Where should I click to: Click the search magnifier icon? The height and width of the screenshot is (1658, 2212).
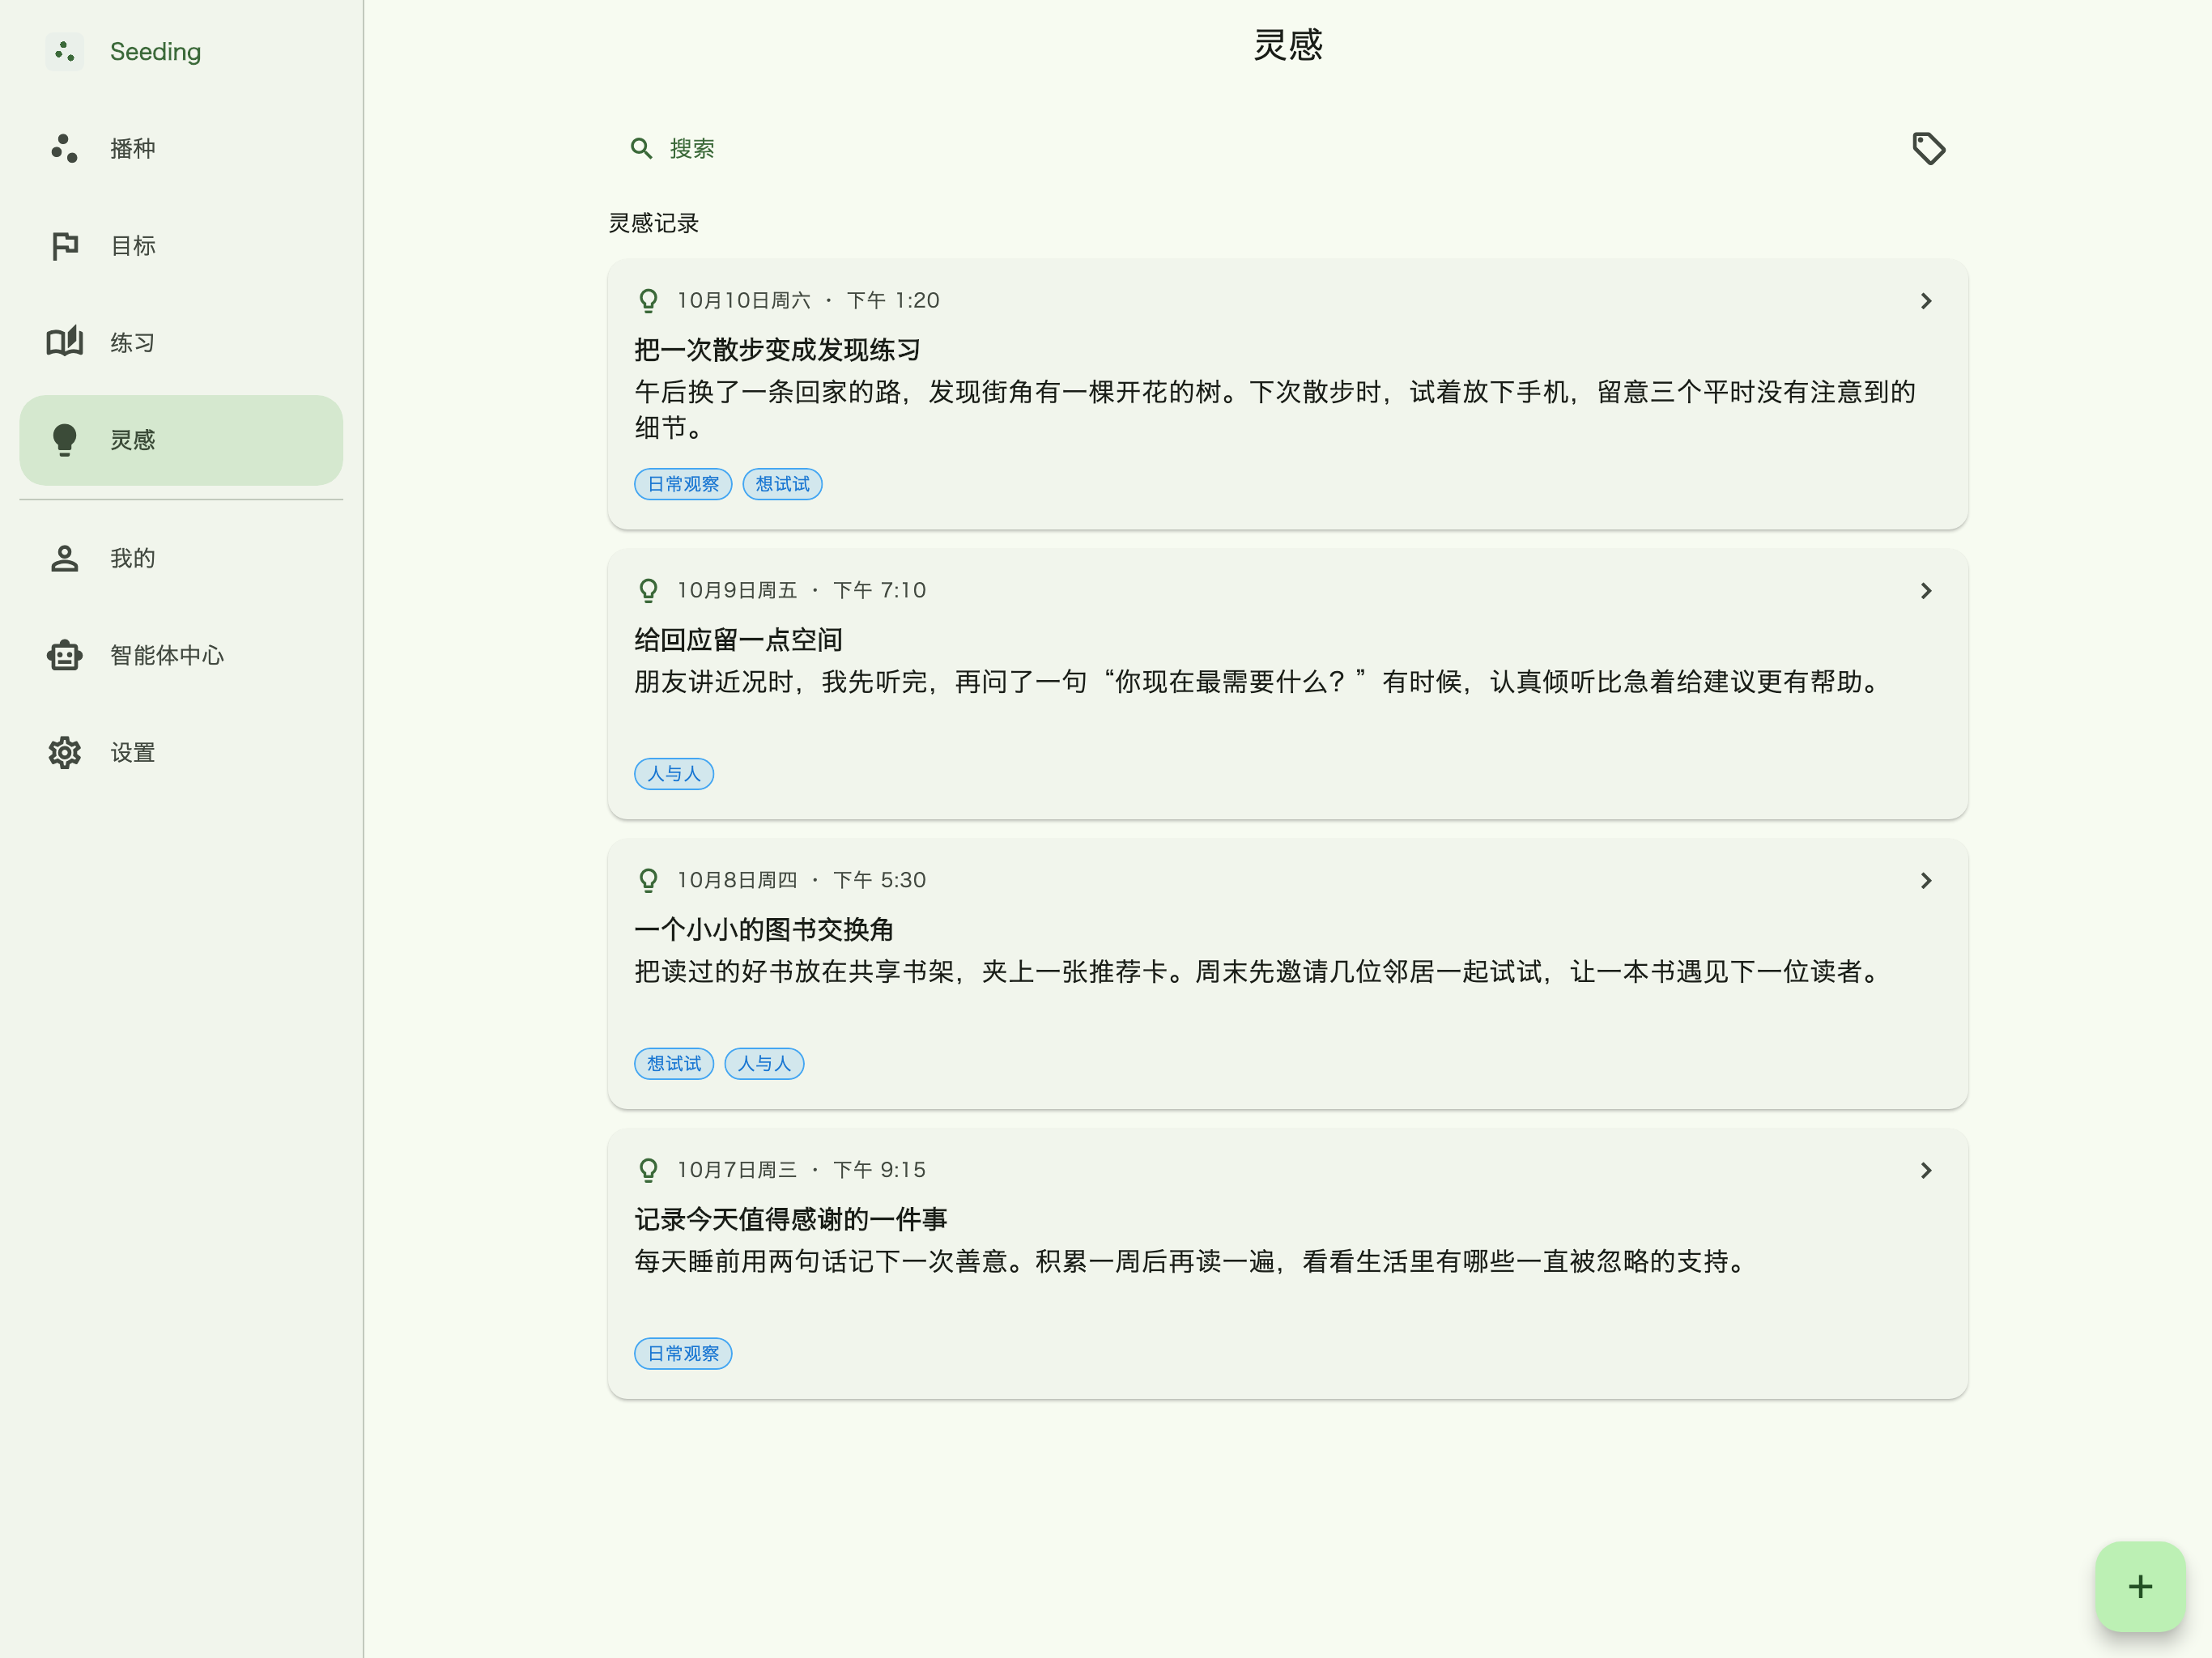pos(641,148)
